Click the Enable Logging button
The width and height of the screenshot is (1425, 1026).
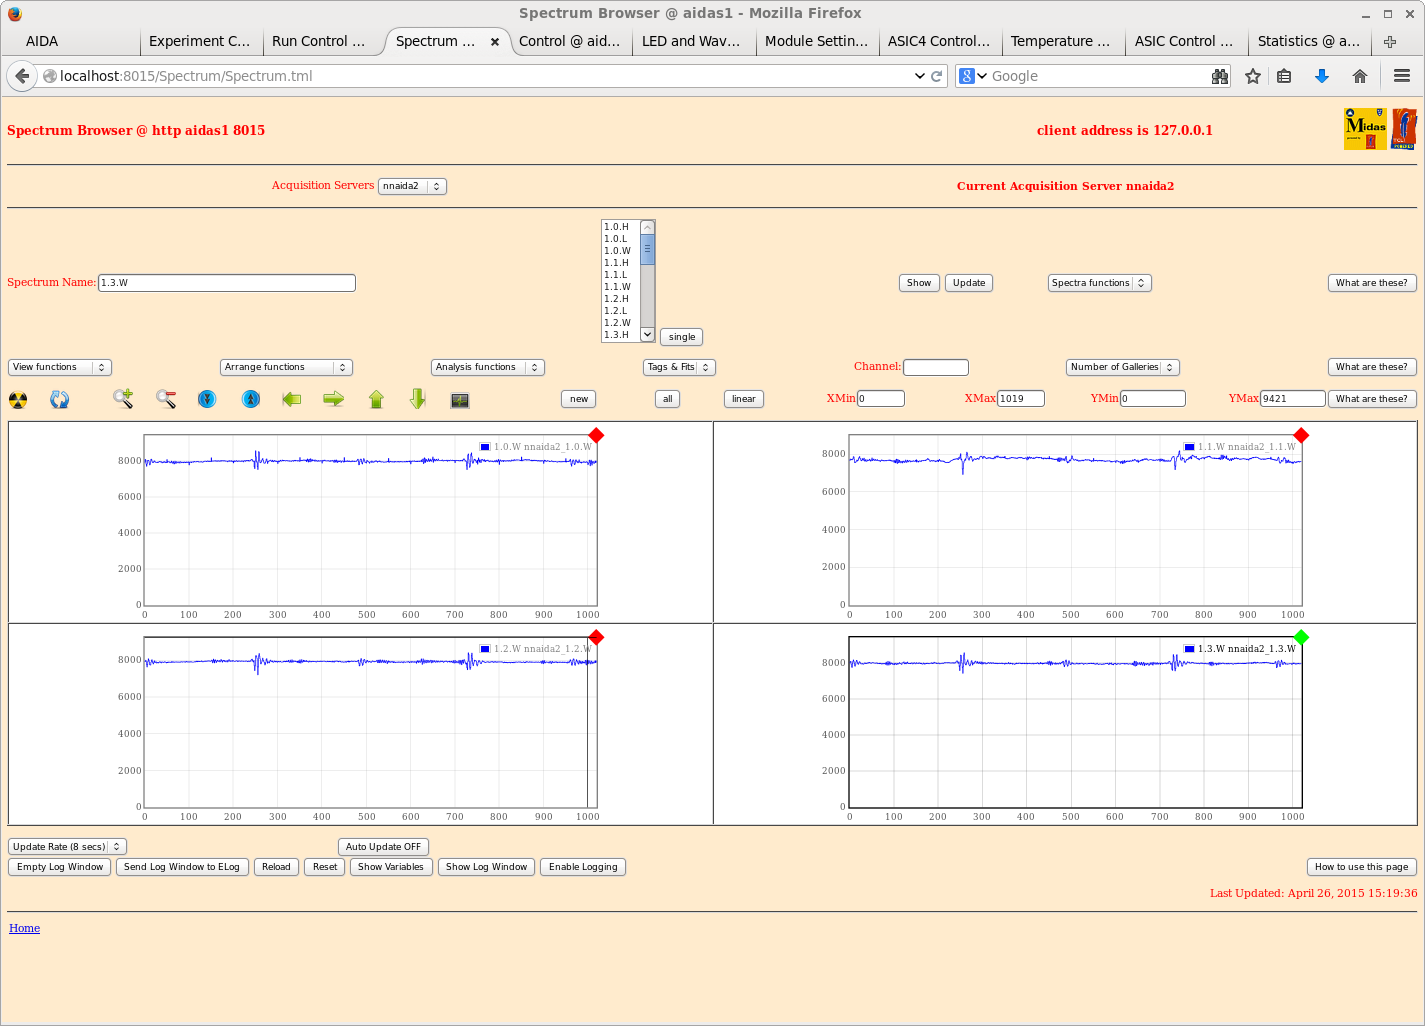(583, 867)
